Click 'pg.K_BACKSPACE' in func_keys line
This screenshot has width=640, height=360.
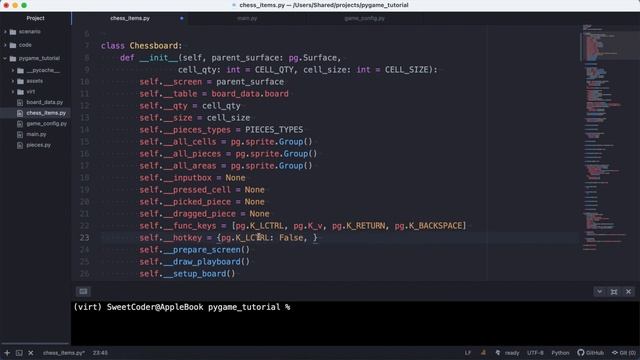428,226
